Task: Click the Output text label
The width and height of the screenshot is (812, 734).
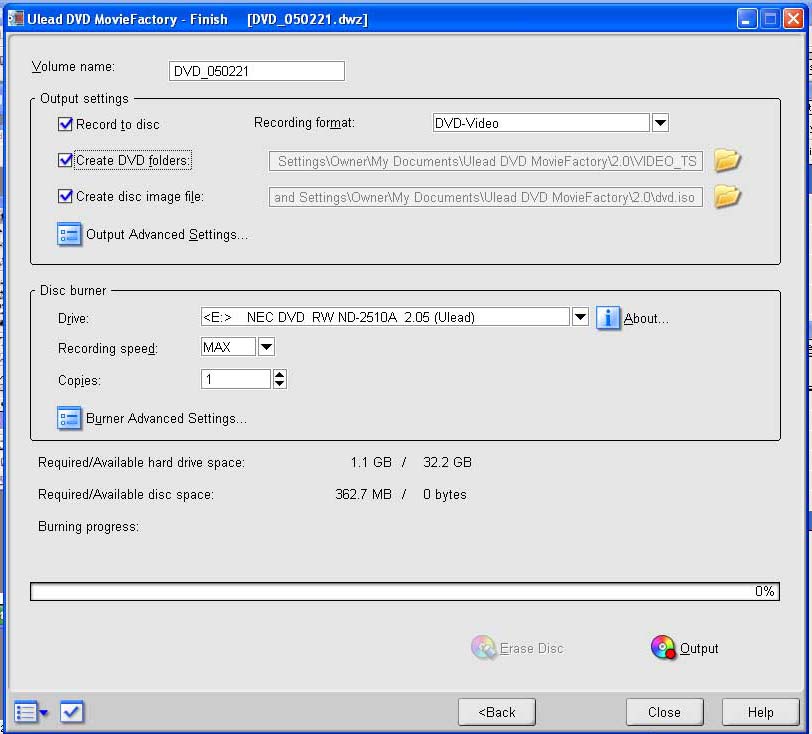Action: click(x=699, y=649)
